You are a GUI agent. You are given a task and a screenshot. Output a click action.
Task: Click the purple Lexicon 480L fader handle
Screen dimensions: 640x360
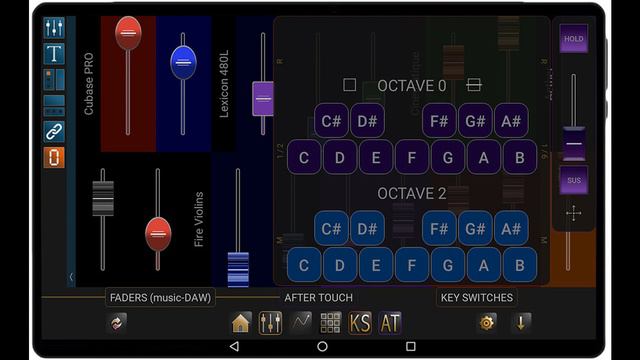(x=263, y=98)
